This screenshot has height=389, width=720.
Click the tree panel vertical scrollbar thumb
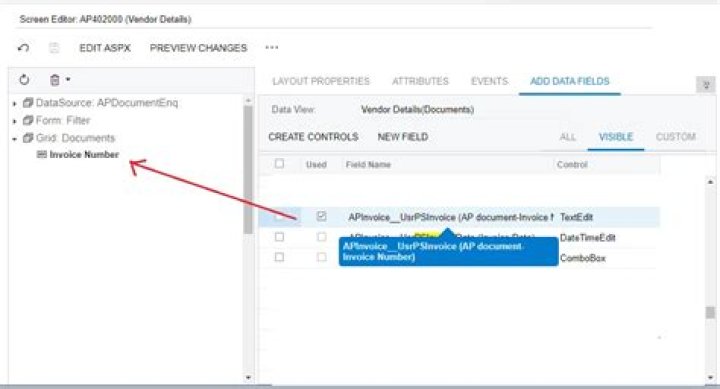(248, 170)
